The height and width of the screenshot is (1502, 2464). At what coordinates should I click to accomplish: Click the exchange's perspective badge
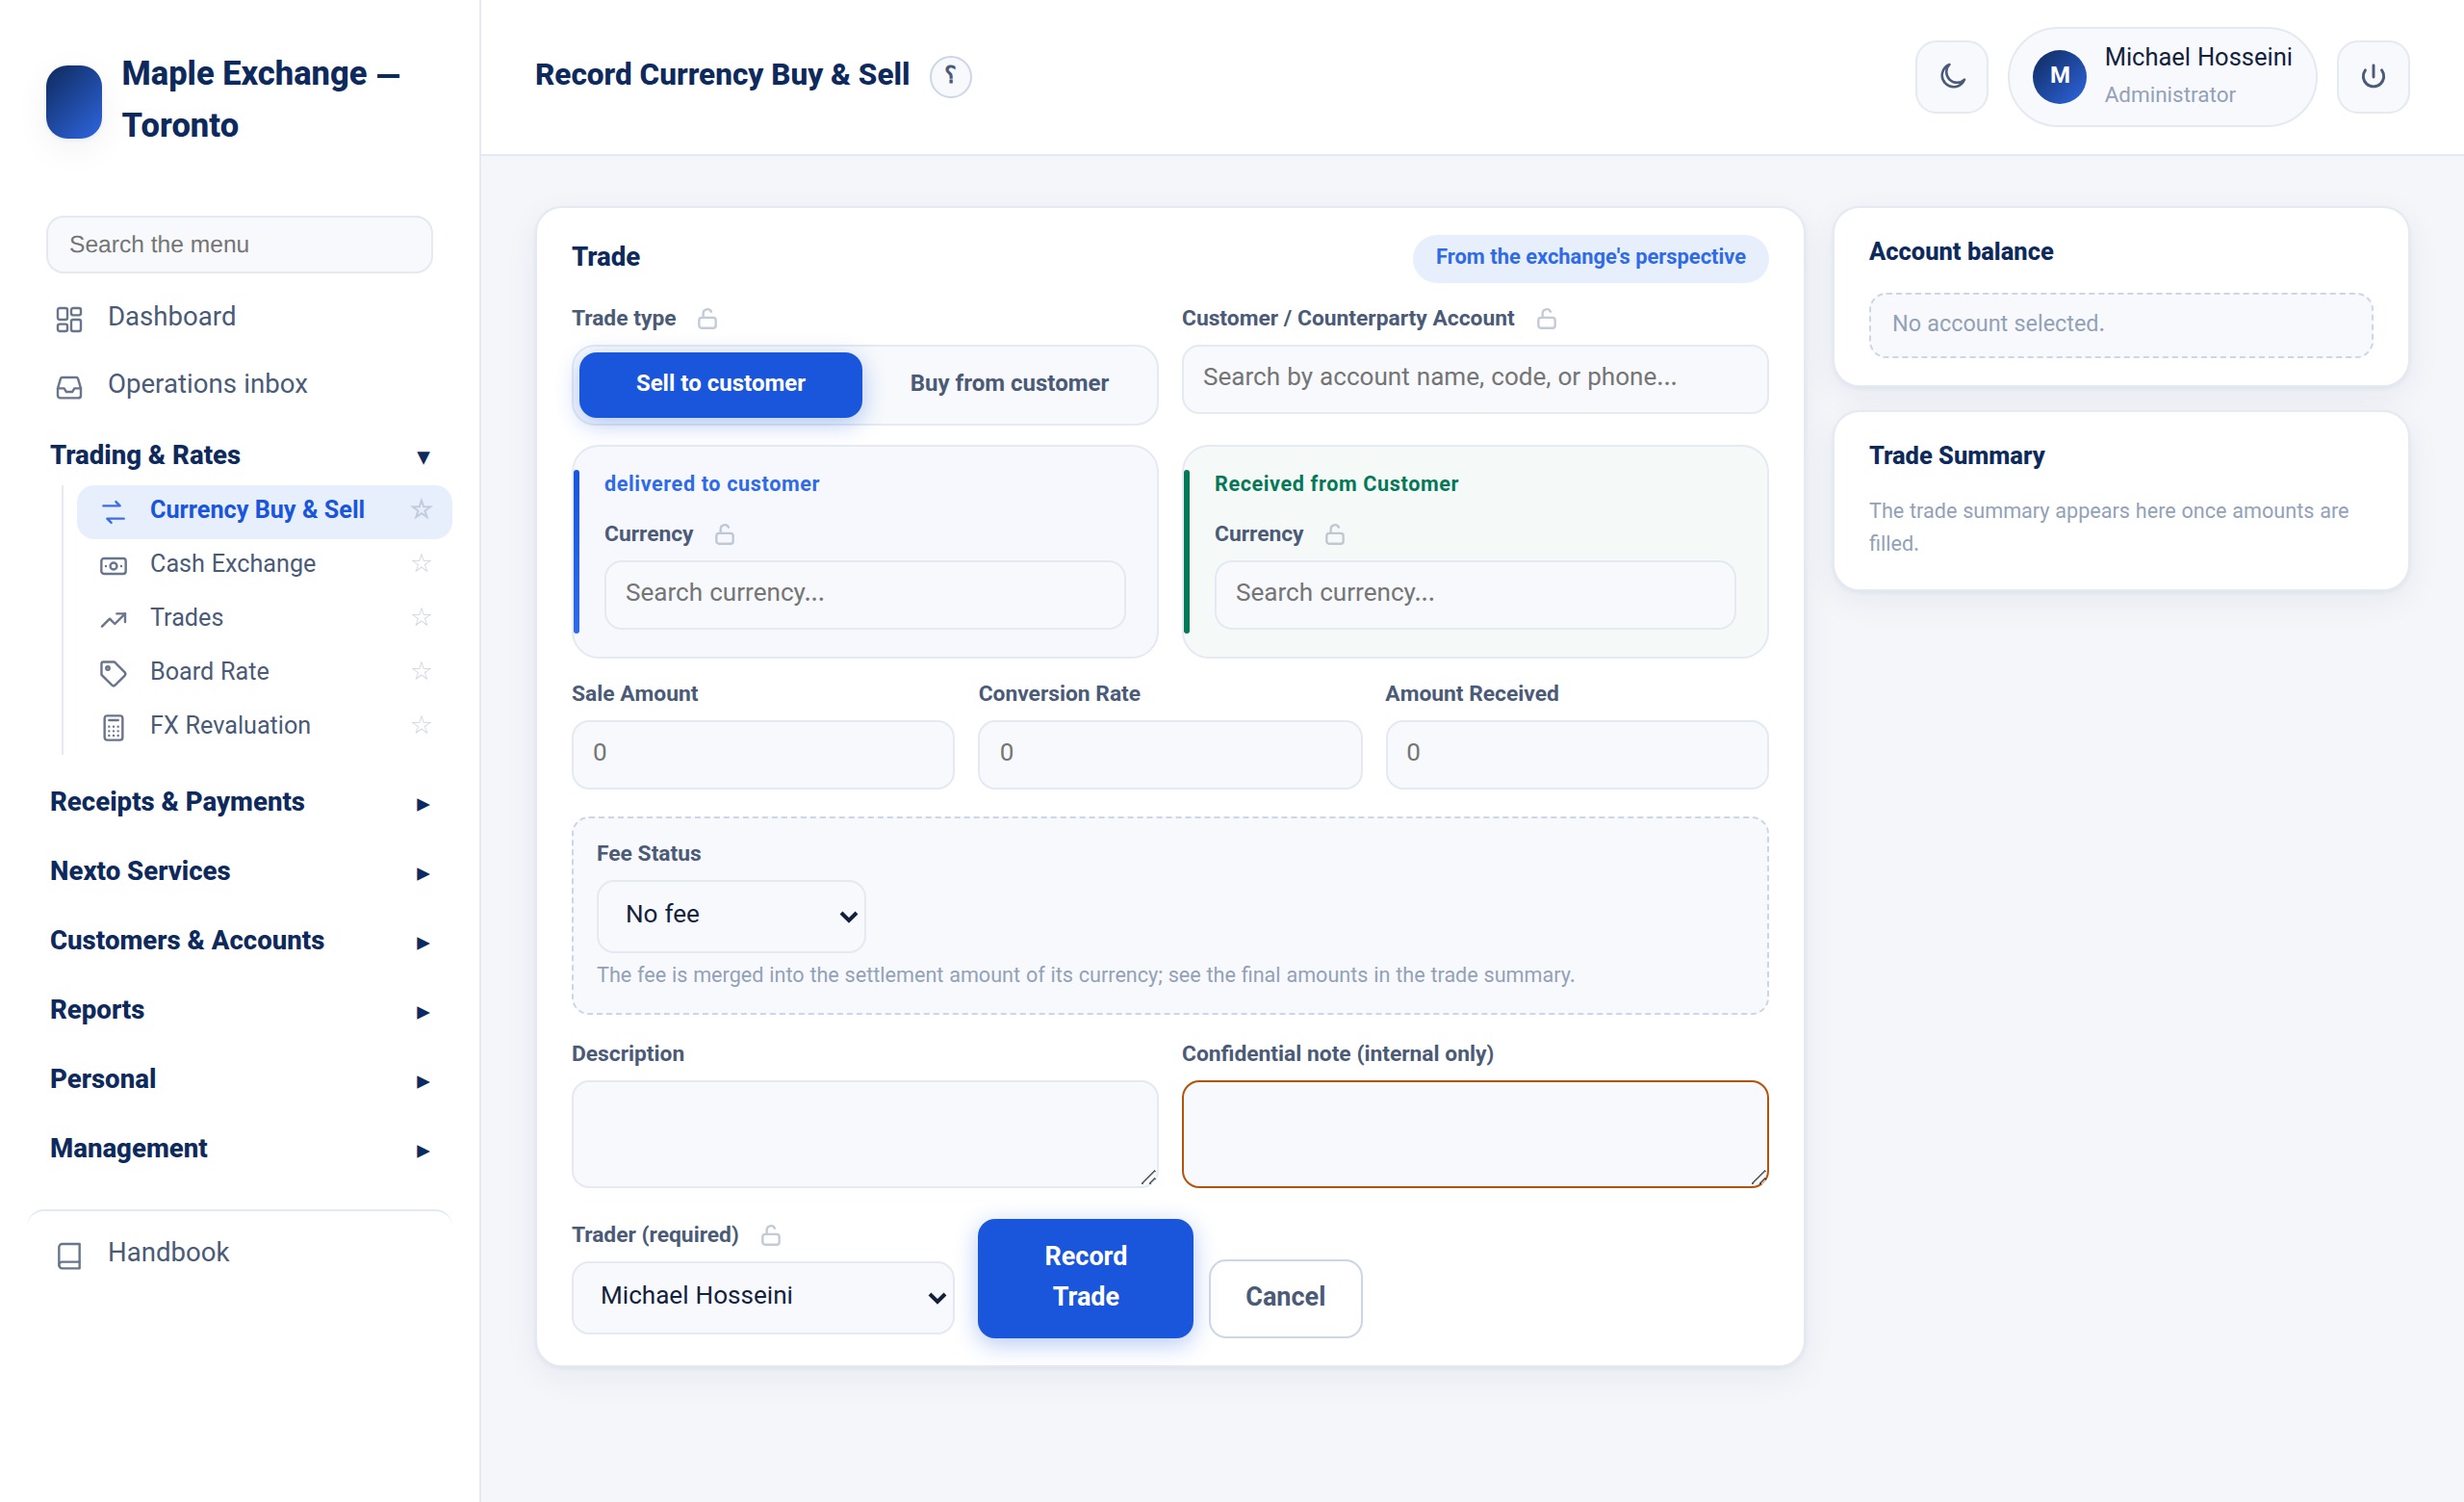(1590, 258)
